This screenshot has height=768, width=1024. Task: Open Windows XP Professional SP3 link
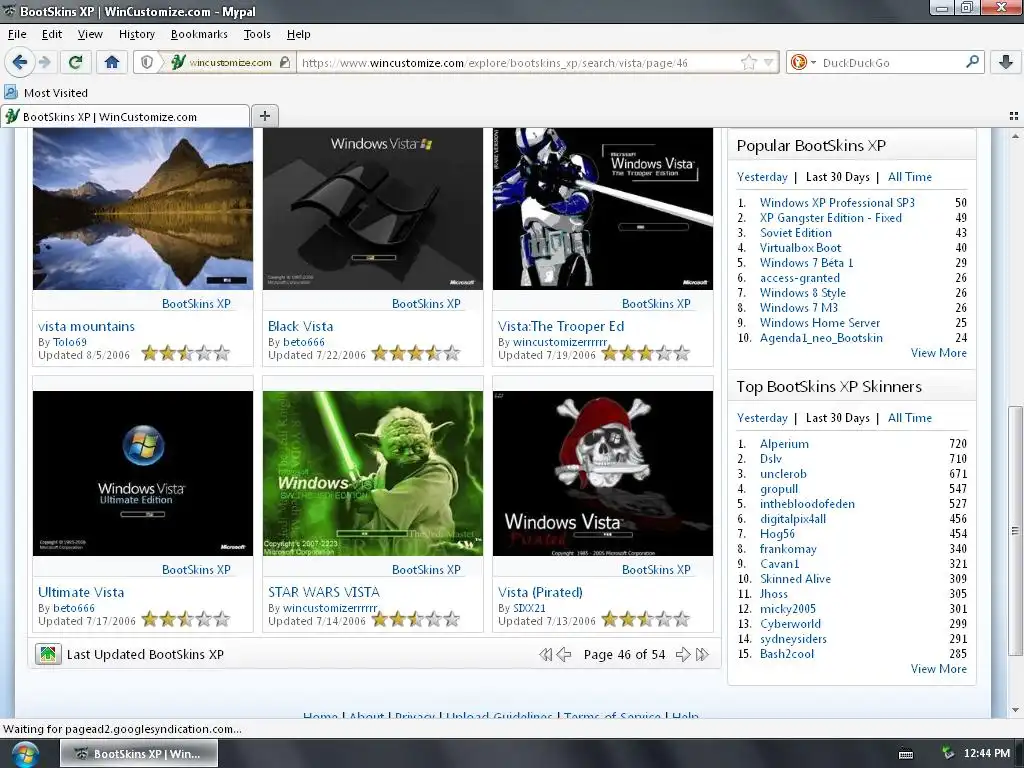point(837,202)
